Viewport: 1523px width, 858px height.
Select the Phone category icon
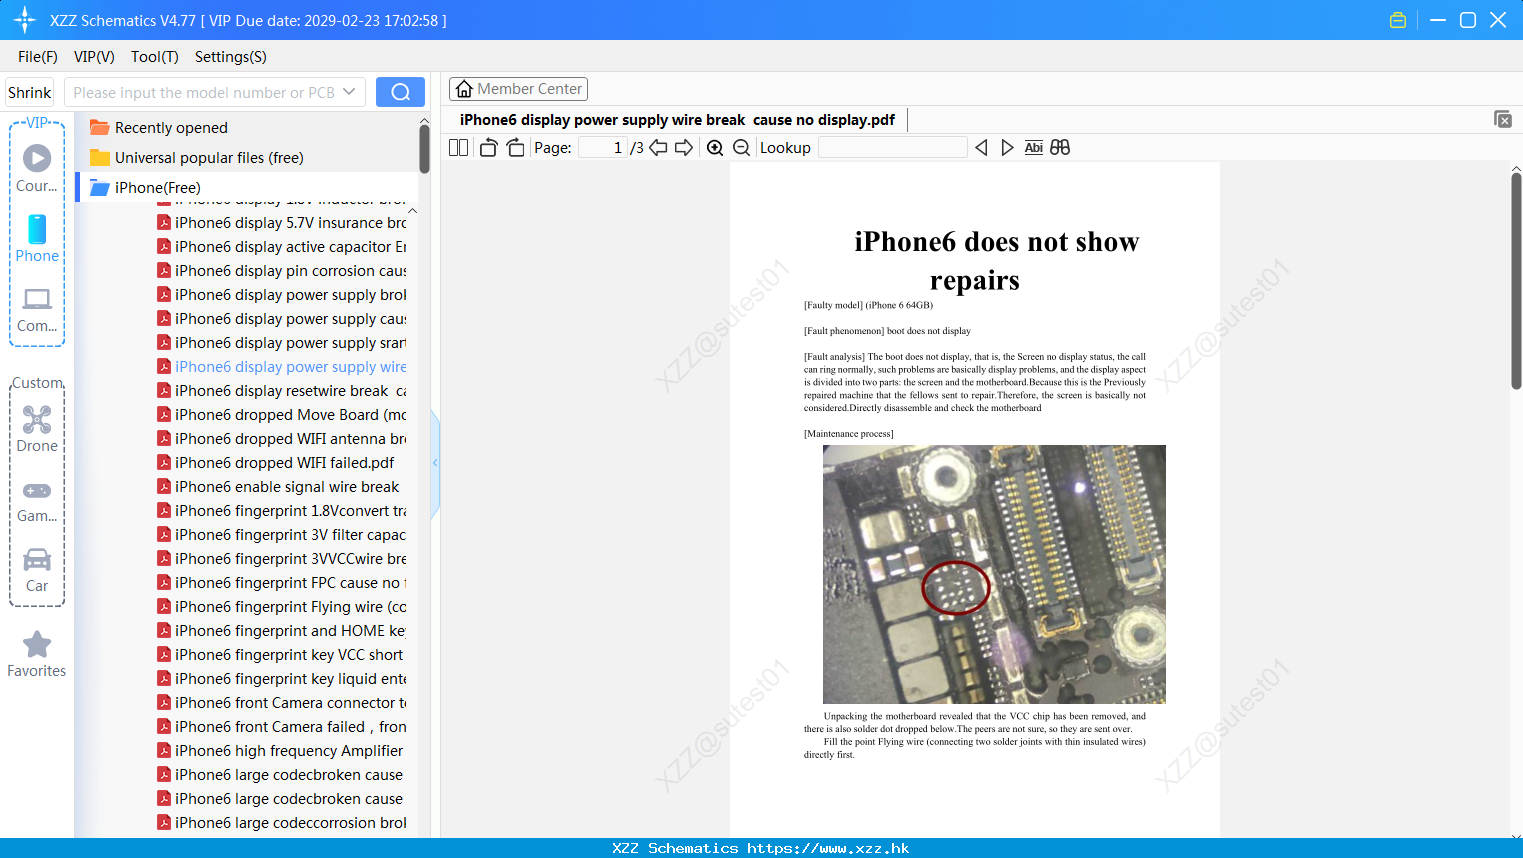click(x=37, y=238)
